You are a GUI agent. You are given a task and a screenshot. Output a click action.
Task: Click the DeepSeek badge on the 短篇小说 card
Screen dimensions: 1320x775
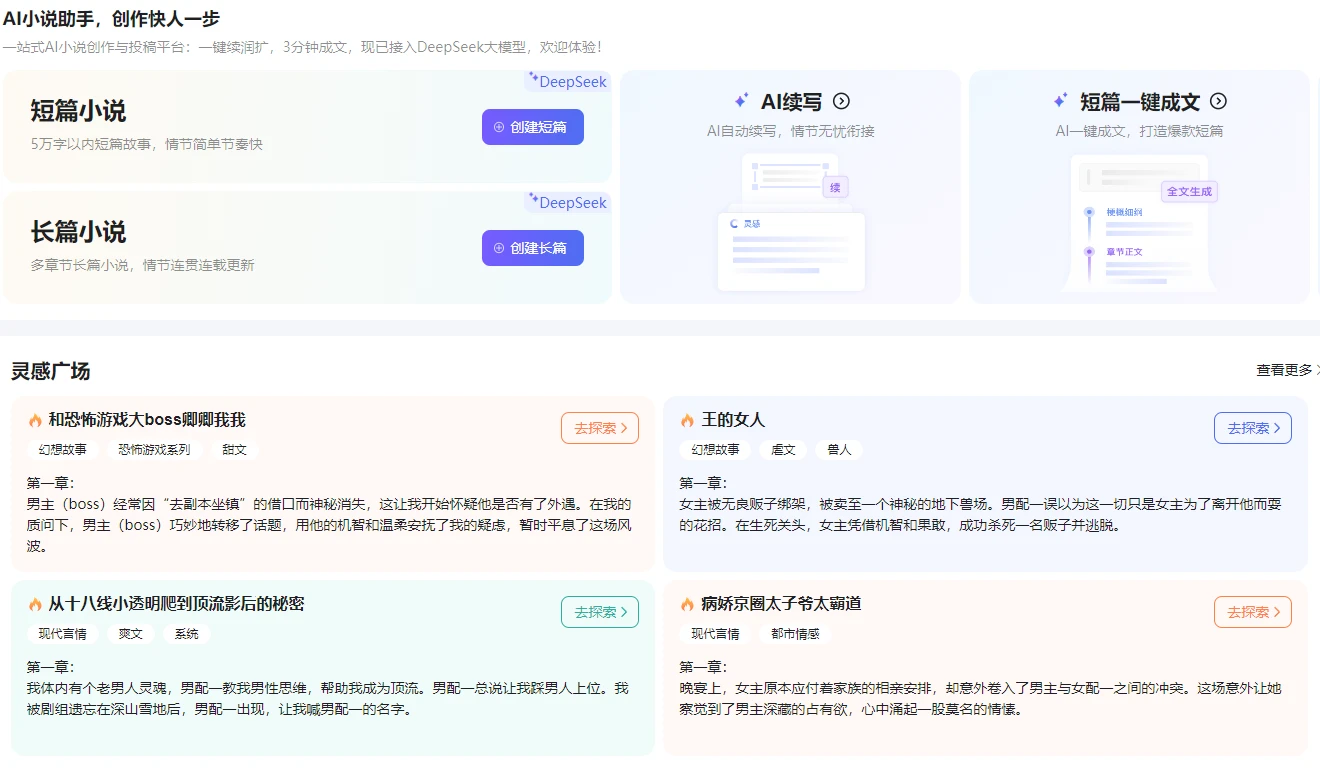pyautogui.click(x=566, y=82)
